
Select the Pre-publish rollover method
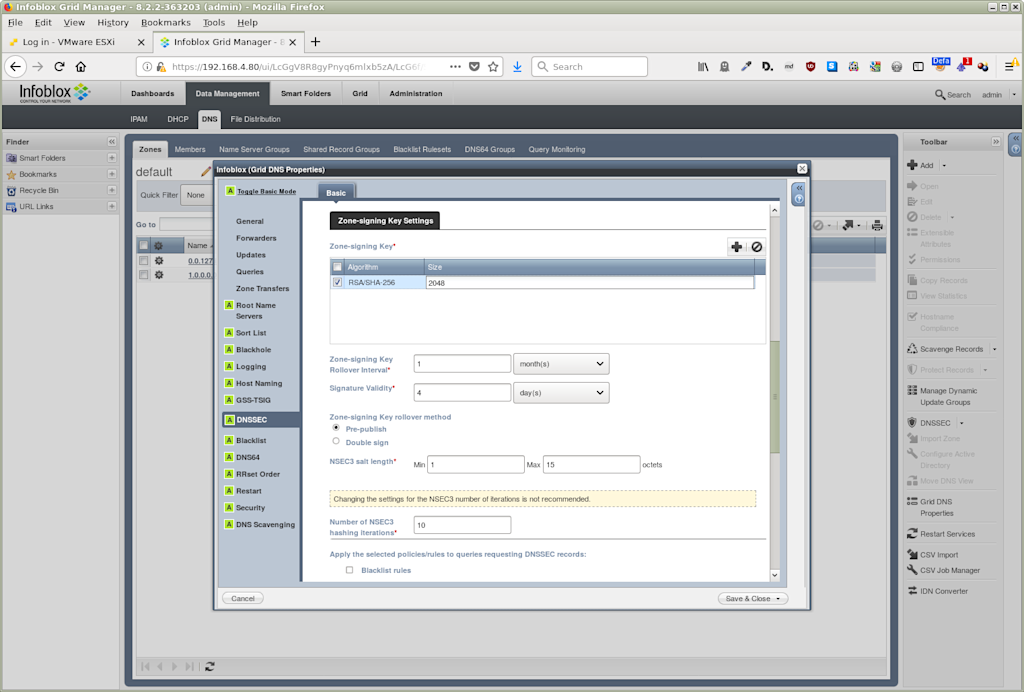click(x=336, y=428)
